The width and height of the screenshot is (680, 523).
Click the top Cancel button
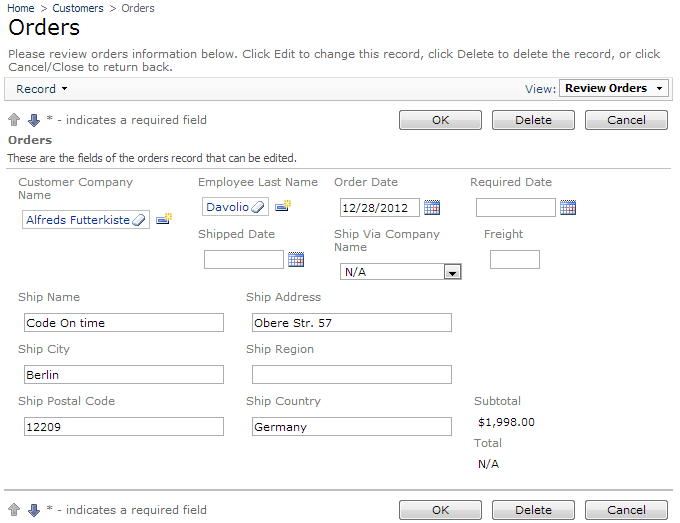click(626, 120)
